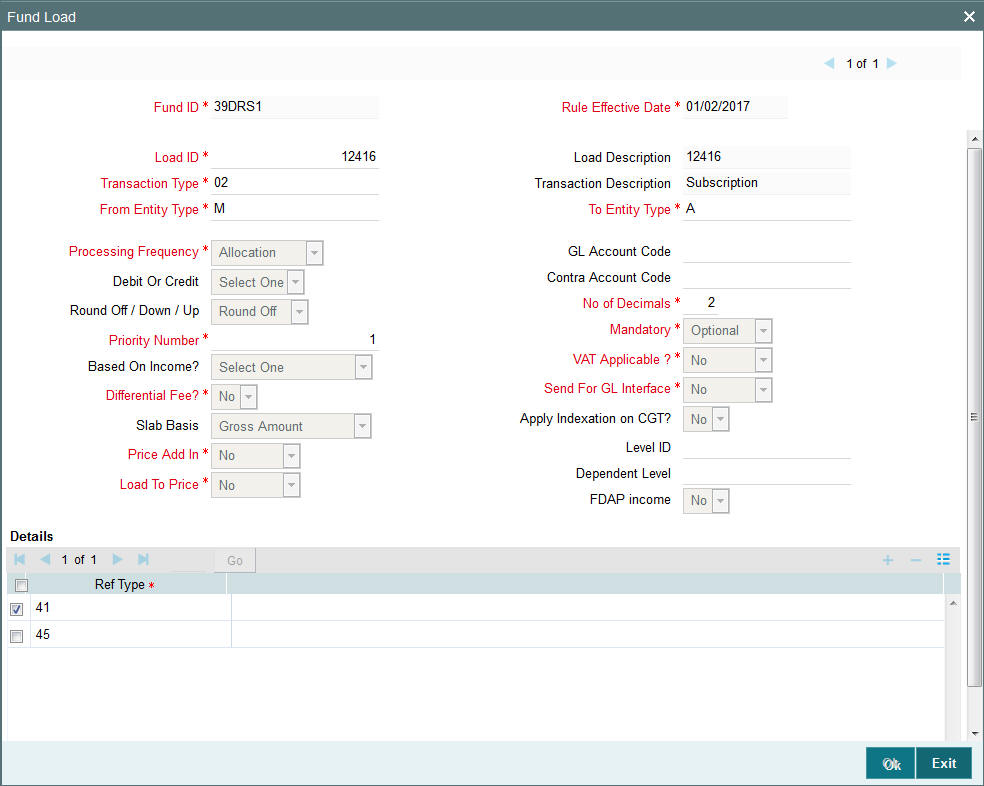
Task: Jump to last page in Details grid
Action: pyautogui.click(x=143, y=559)
